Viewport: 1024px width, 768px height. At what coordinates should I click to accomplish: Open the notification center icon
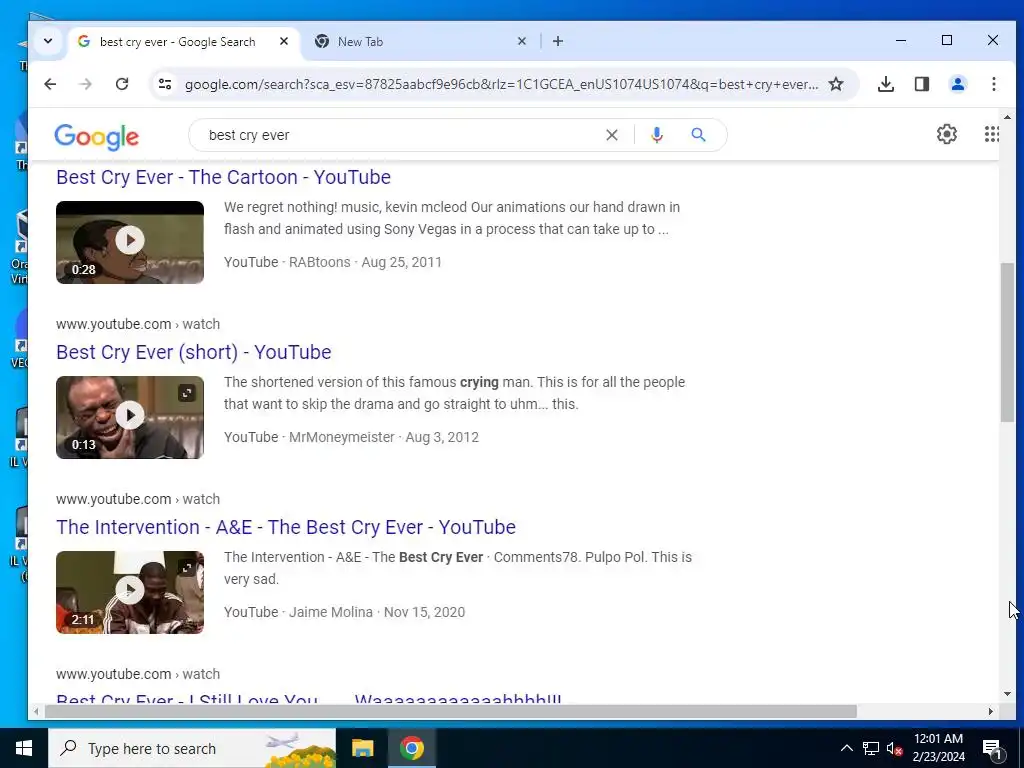click(992, 748)
